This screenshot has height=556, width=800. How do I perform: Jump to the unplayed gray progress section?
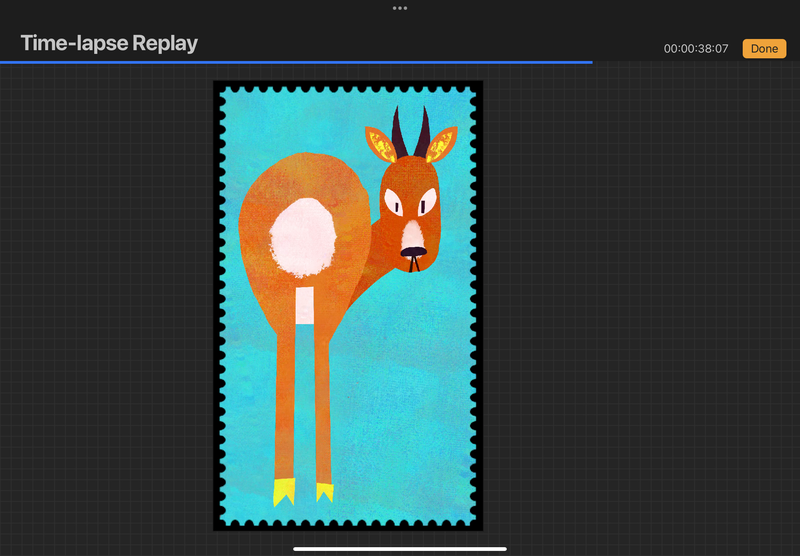click(695, 62)
